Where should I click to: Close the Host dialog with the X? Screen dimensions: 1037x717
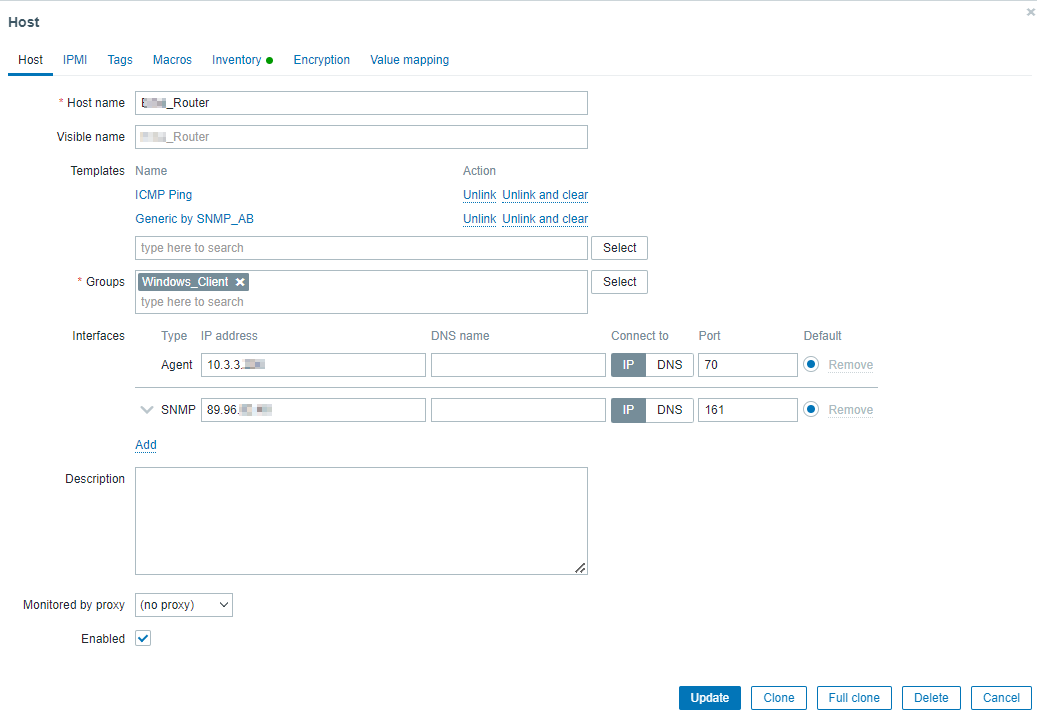(x=1030, y=12)
